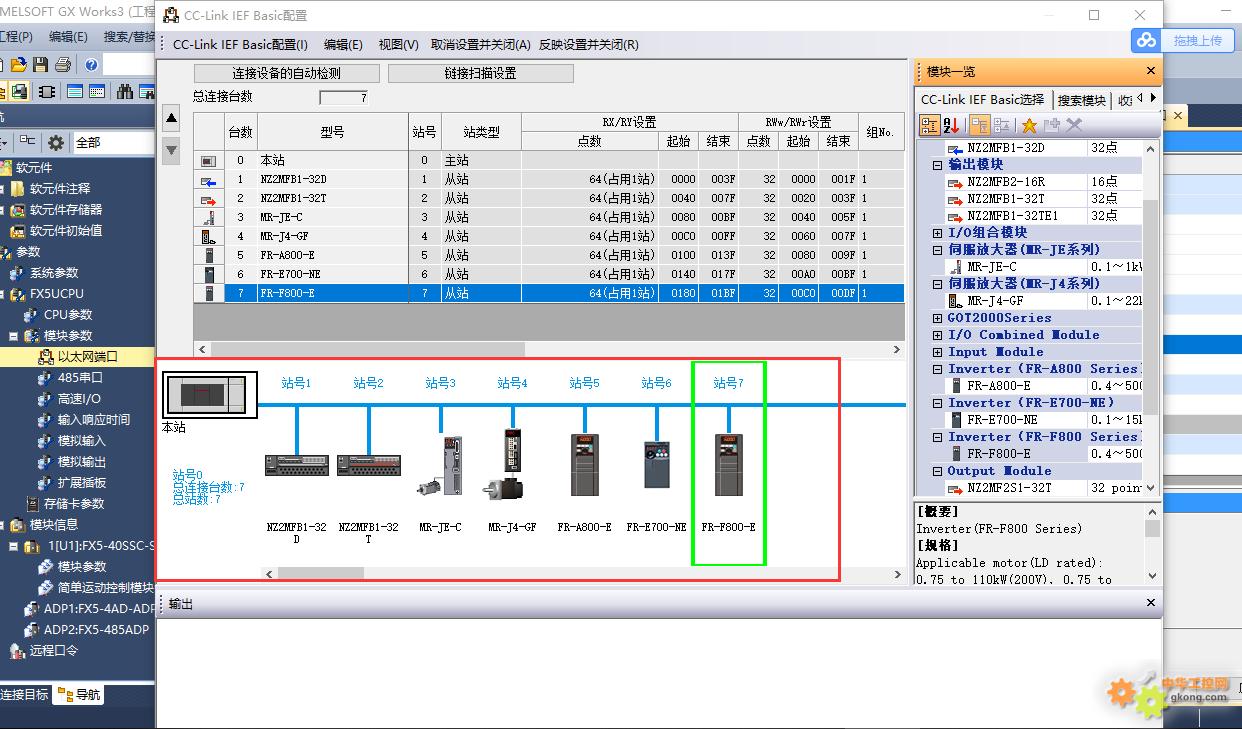Switch to the 搜索模块 tab

pos(1081,100)
